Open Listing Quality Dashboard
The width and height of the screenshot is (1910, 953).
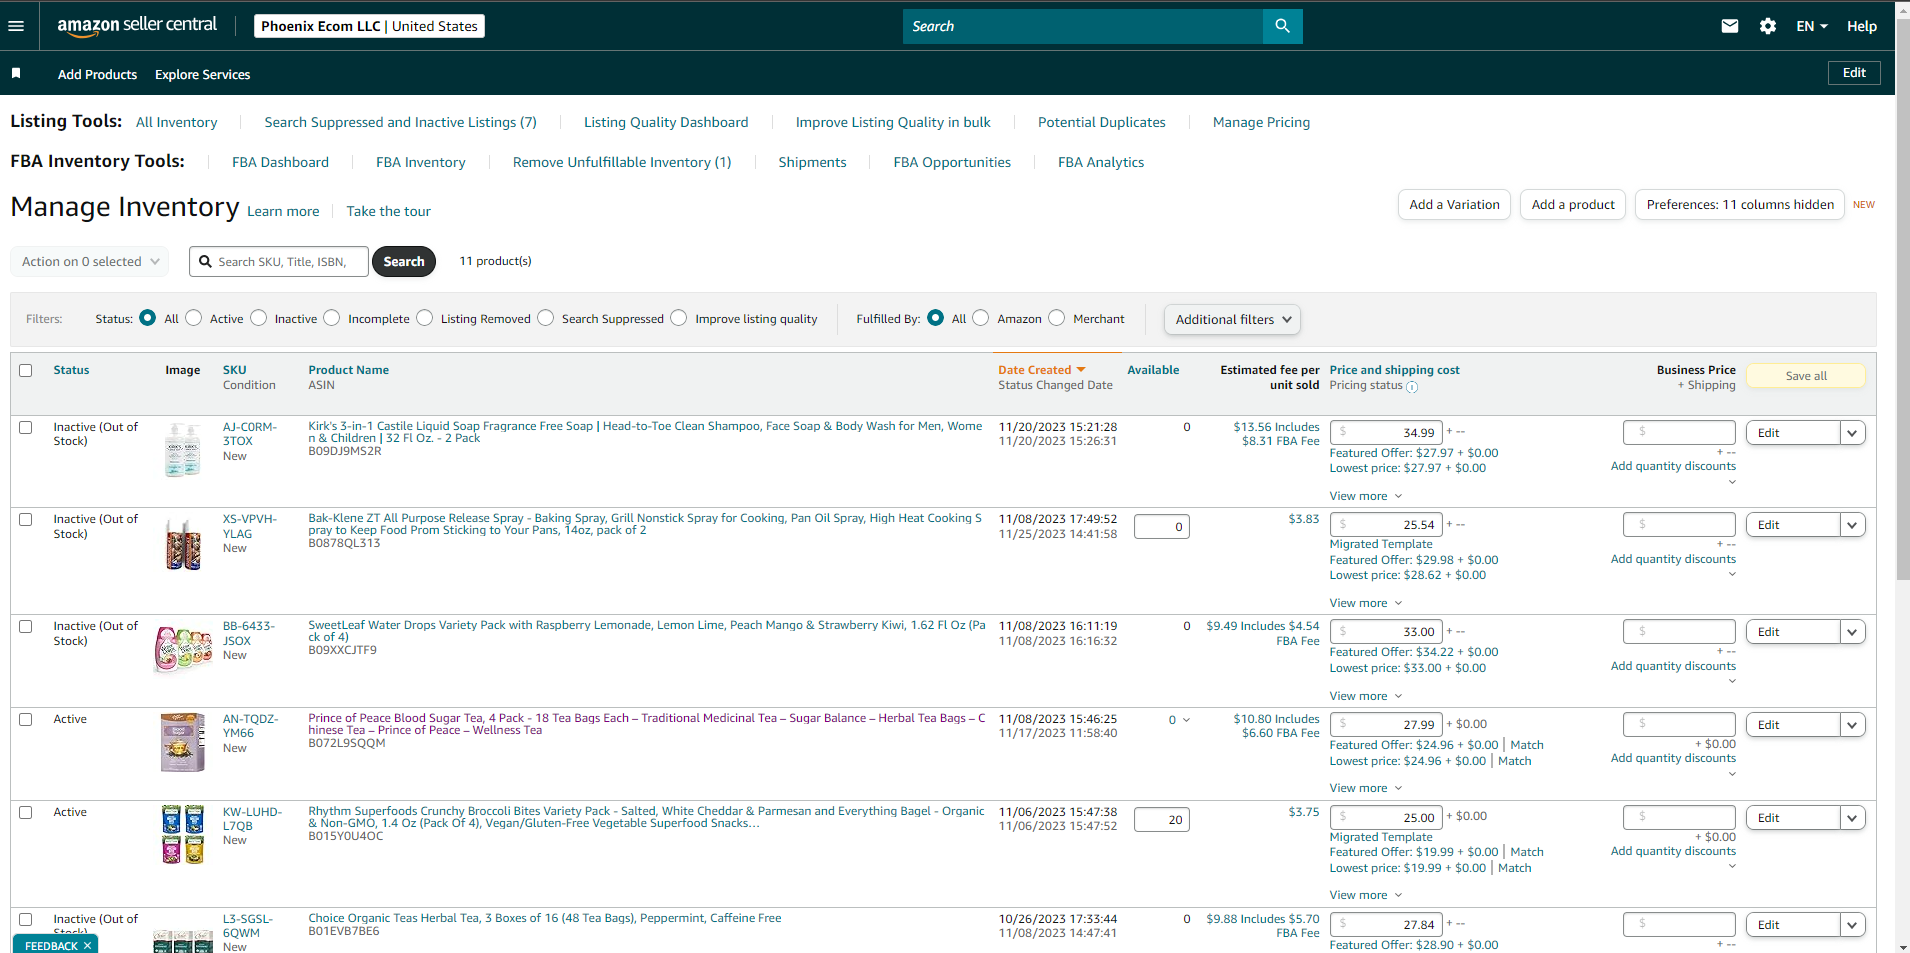click(x=666, y=122)
